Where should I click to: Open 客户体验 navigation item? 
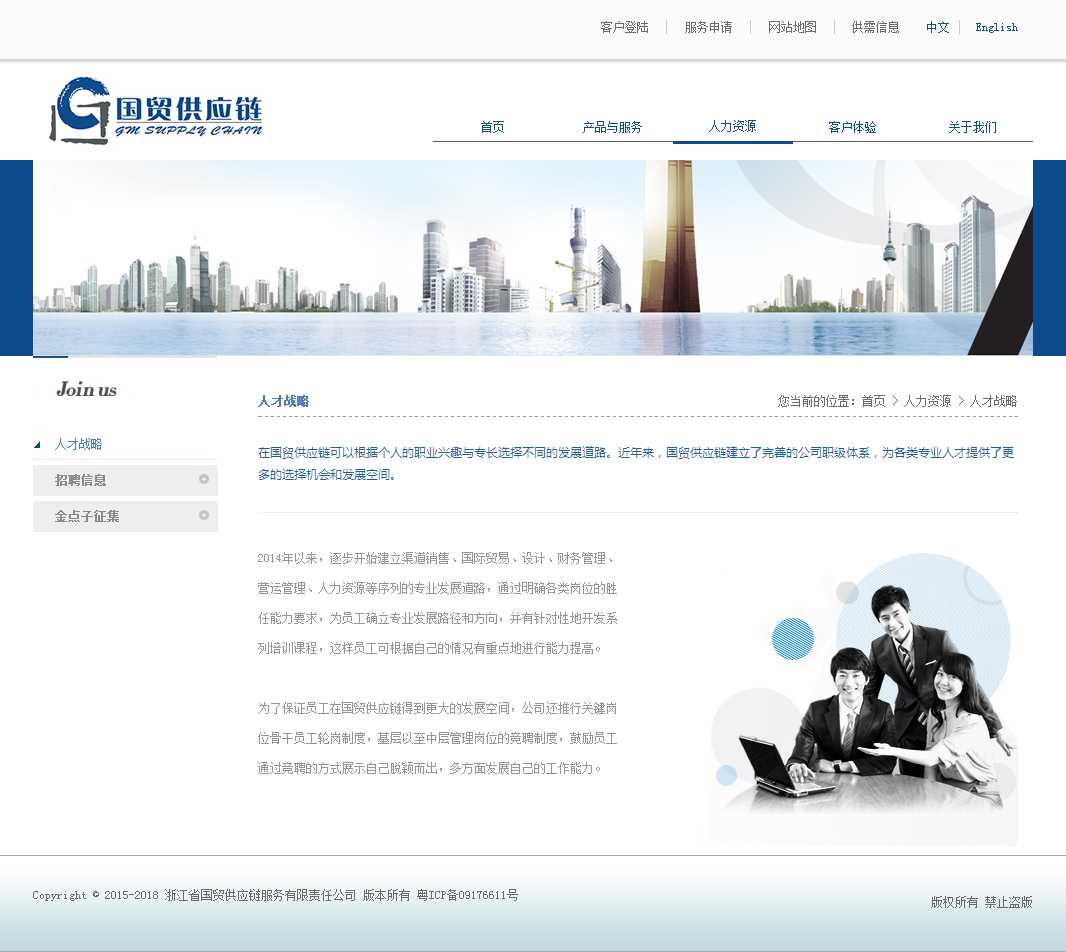point(852,127)
